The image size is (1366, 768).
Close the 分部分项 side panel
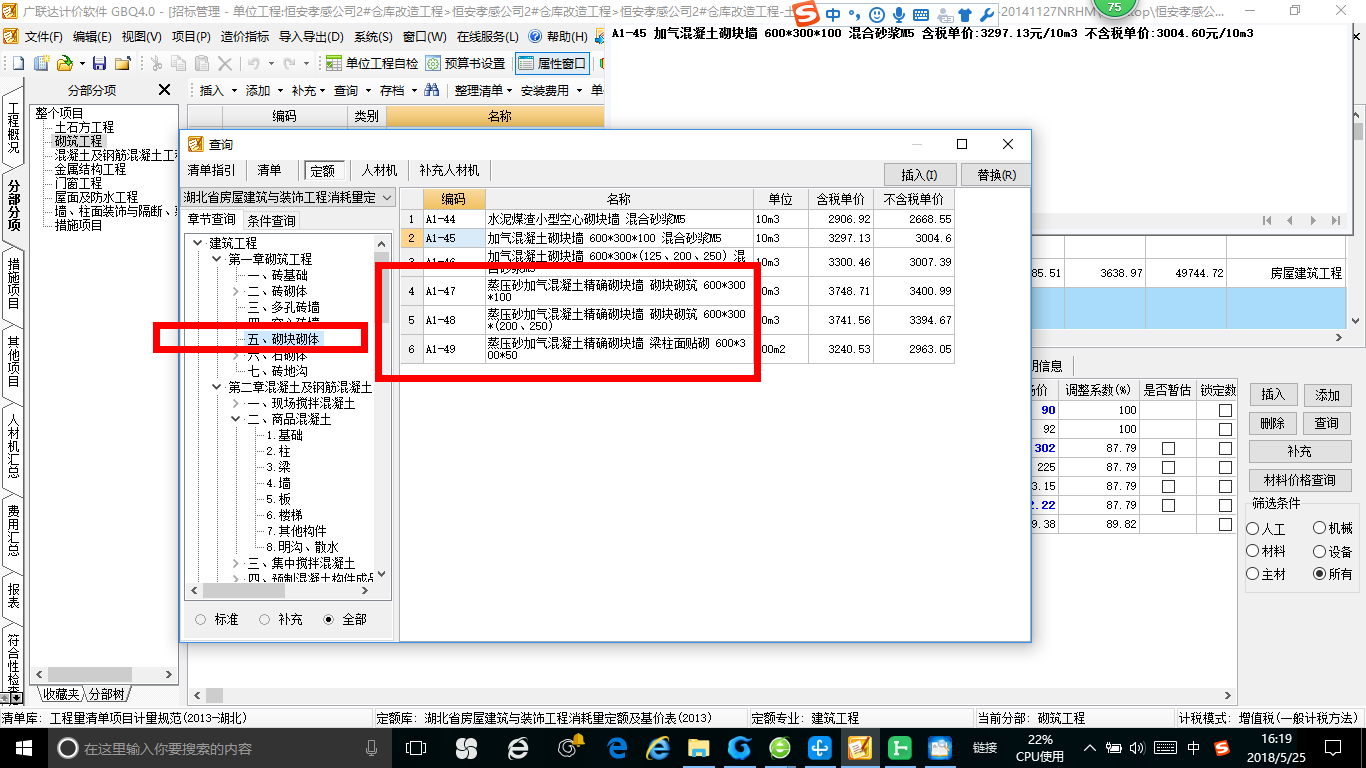pyautogui.click(x=165, y=90)
